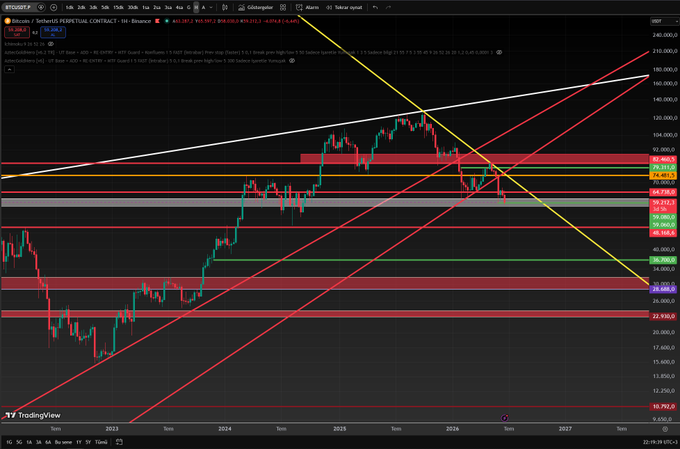Click the 22:19:39 UTC+3 clock
The width and height of the screenshot is (680, 449).
(x=660, y=442)
